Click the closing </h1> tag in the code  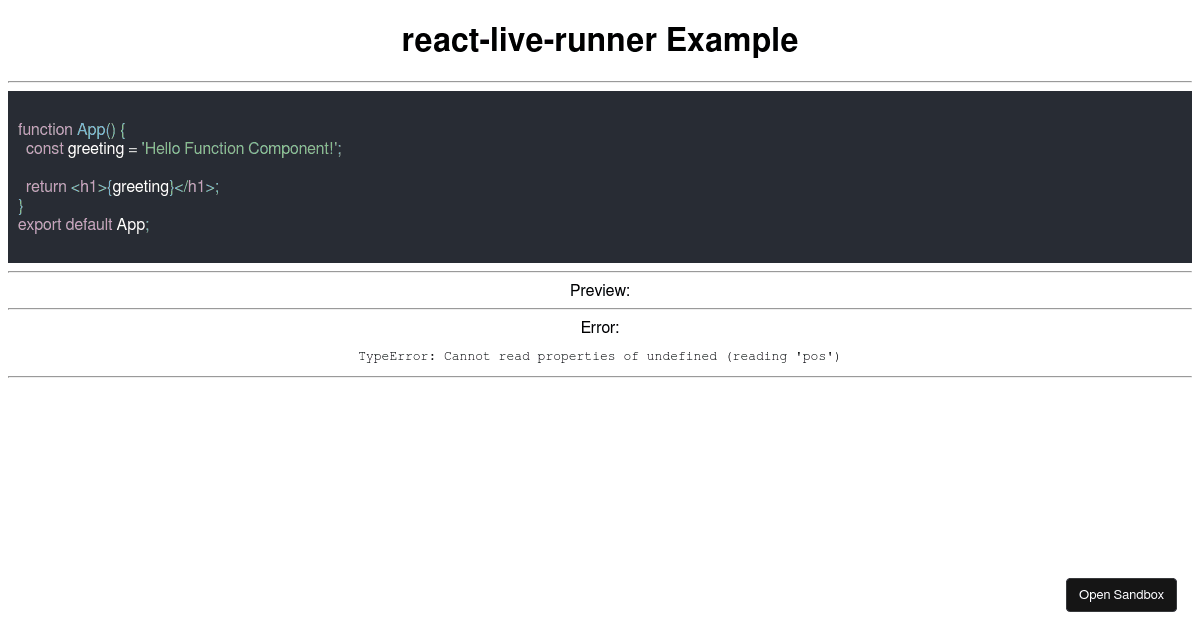click(194, 187)
